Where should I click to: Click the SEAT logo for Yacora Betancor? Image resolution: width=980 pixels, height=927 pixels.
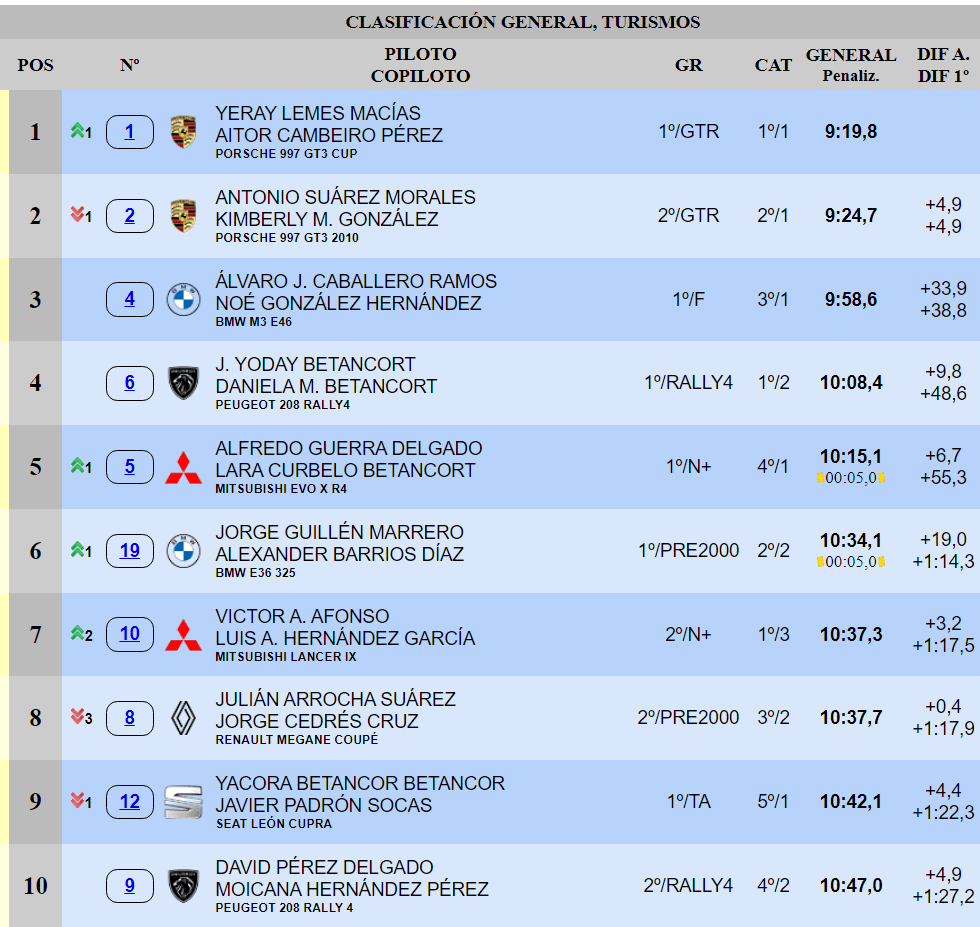pos(183,802)
